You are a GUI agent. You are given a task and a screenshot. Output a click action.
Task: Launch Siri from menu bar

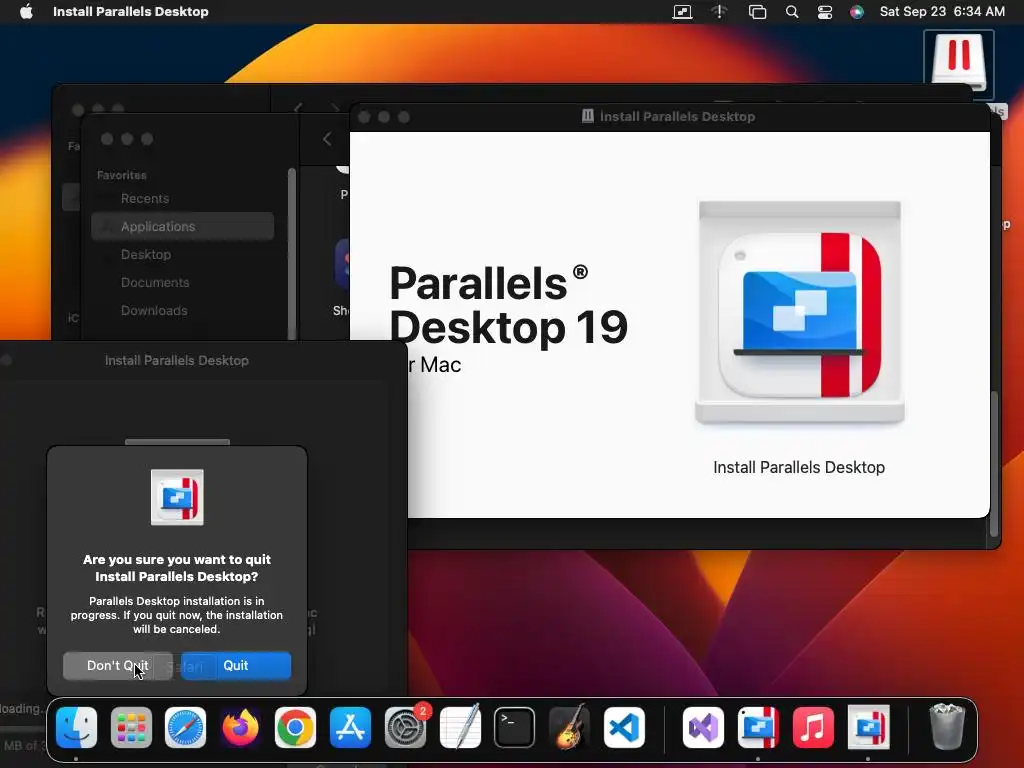[857, 12]
